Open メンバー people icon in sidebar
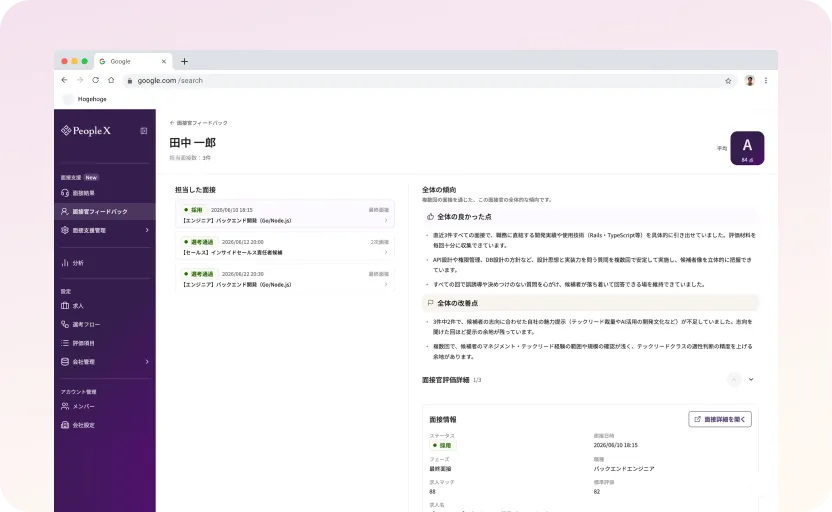Viewport: 832px width, 512px height. (65, 406)
